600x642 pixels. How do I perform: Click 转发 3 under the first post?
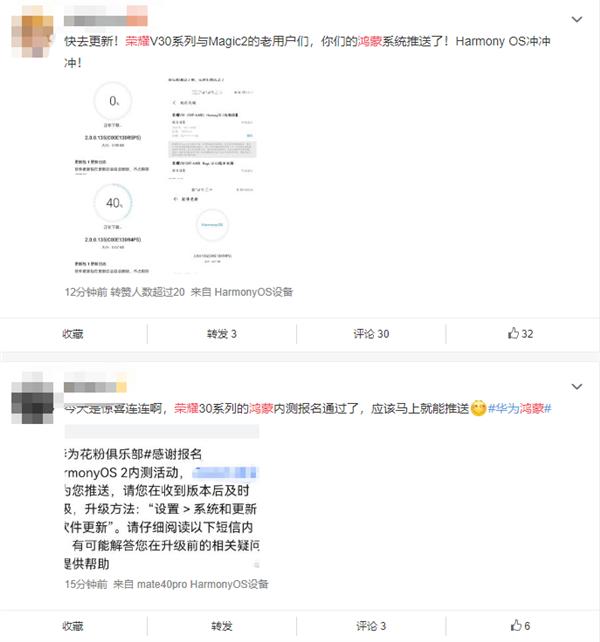point(222,334)
